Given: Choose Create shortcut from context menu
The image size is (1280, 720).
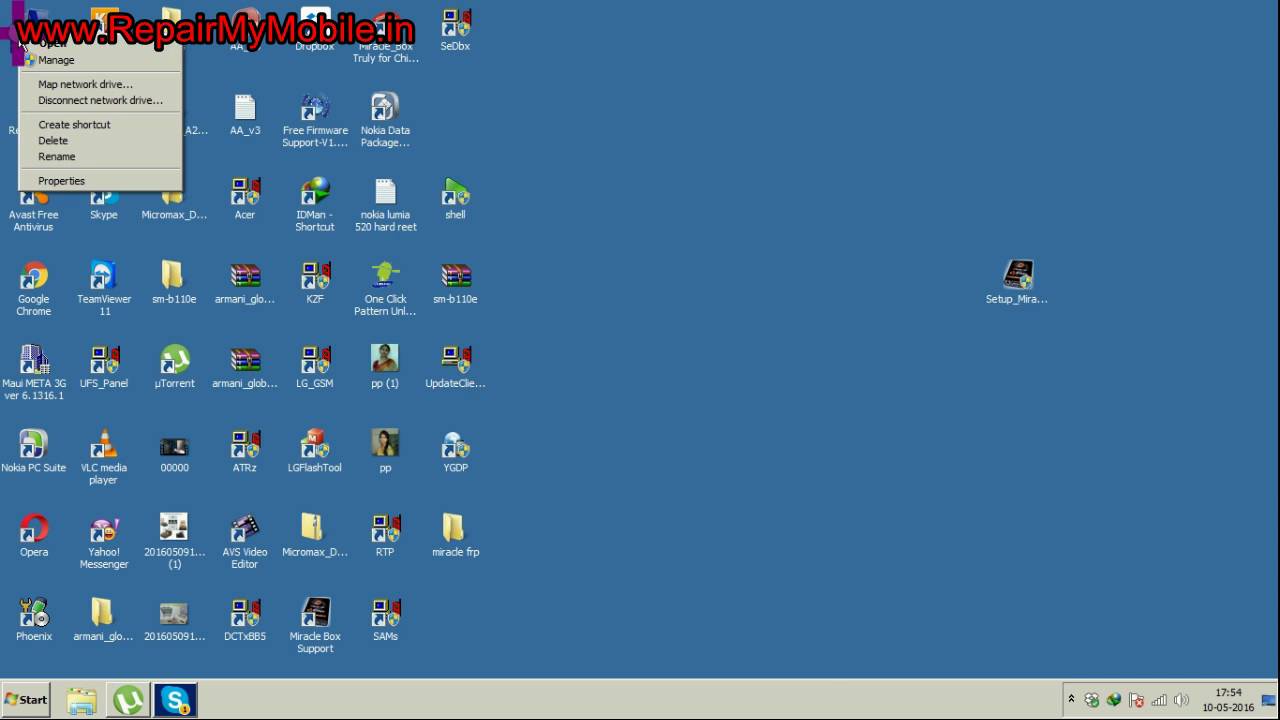Looking at the screenshot, I should point(100,124).
